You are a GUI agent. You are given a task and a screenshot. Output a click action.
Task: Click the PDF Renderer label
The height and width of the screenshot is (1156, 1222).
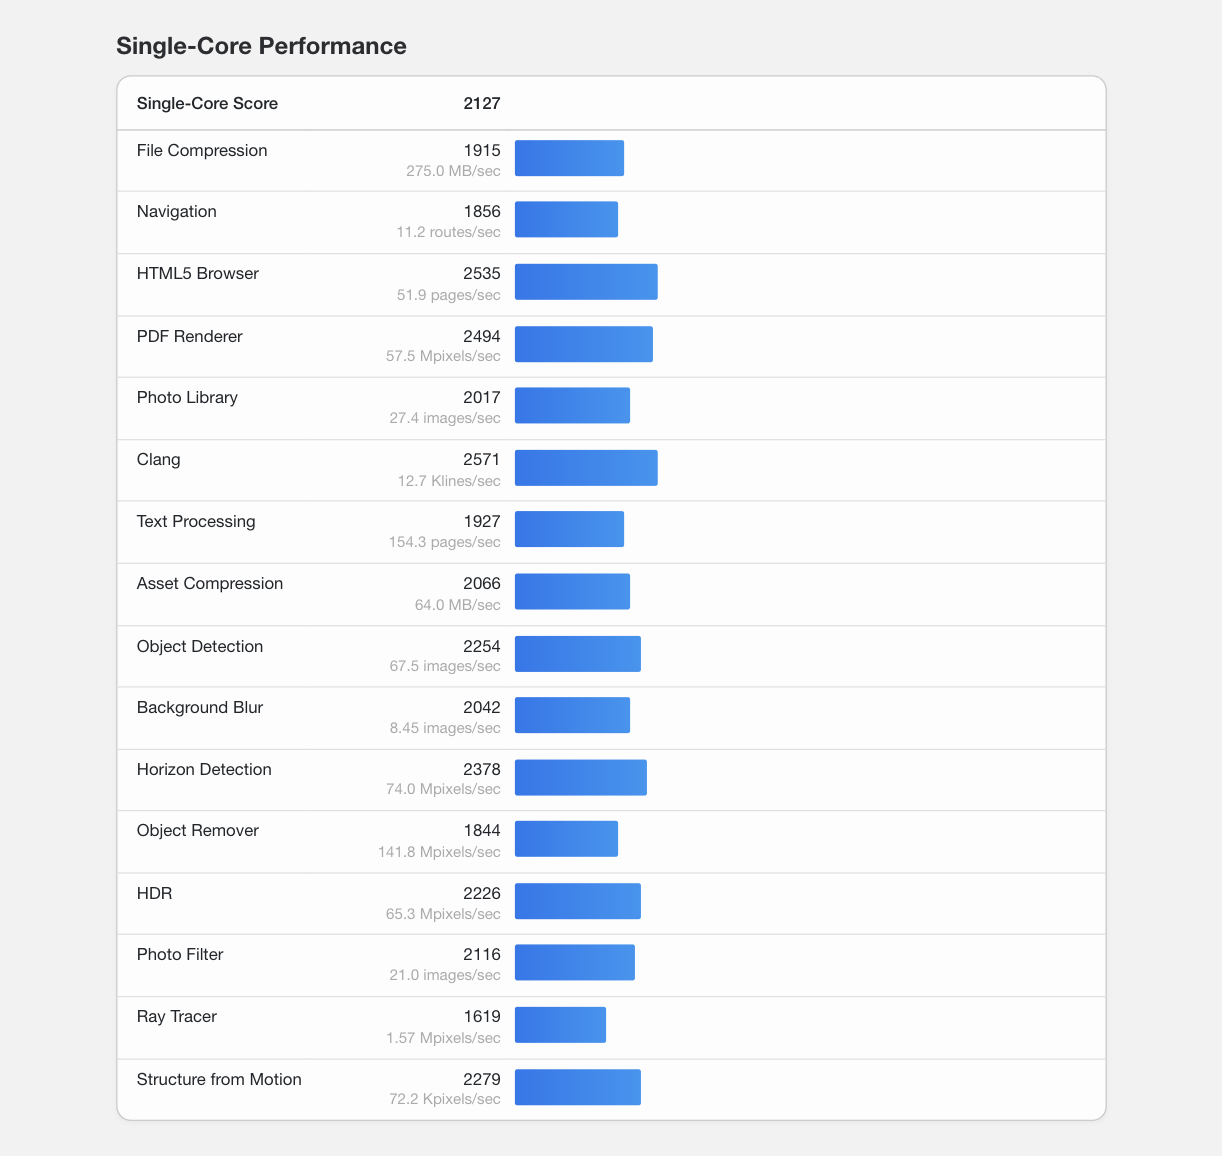pos(190,337)
